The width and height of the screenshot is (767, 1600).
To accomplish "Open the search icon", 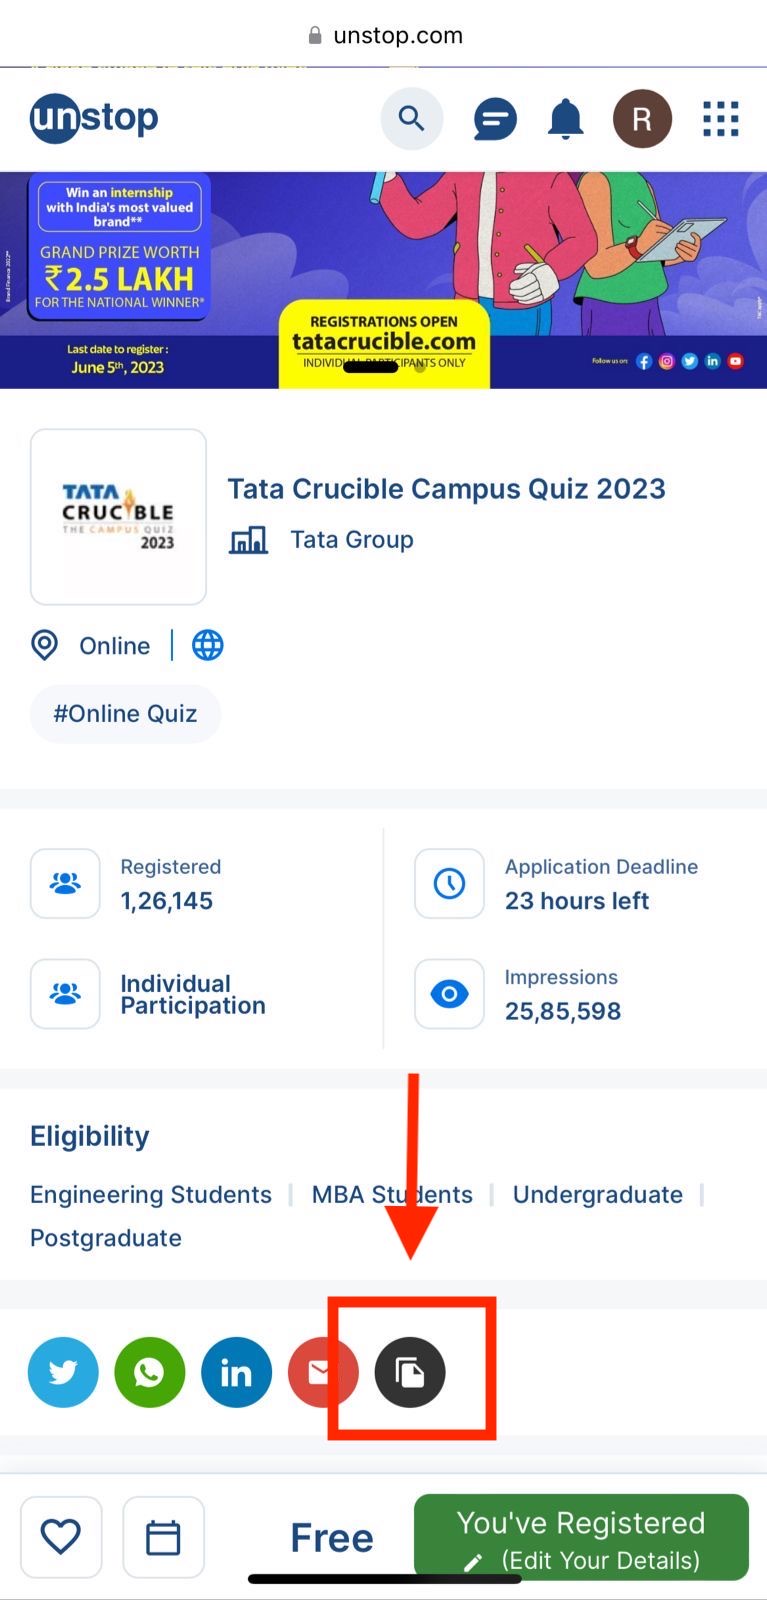I will pyautogui.click(x=411, y=119).
